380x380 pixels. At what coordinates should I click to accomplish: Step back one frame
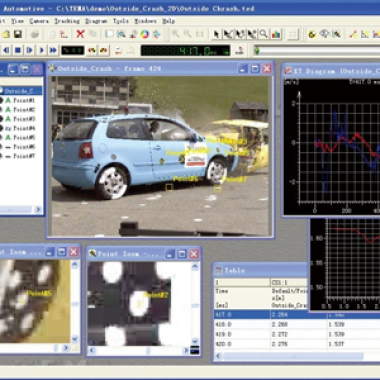[6, 50]
